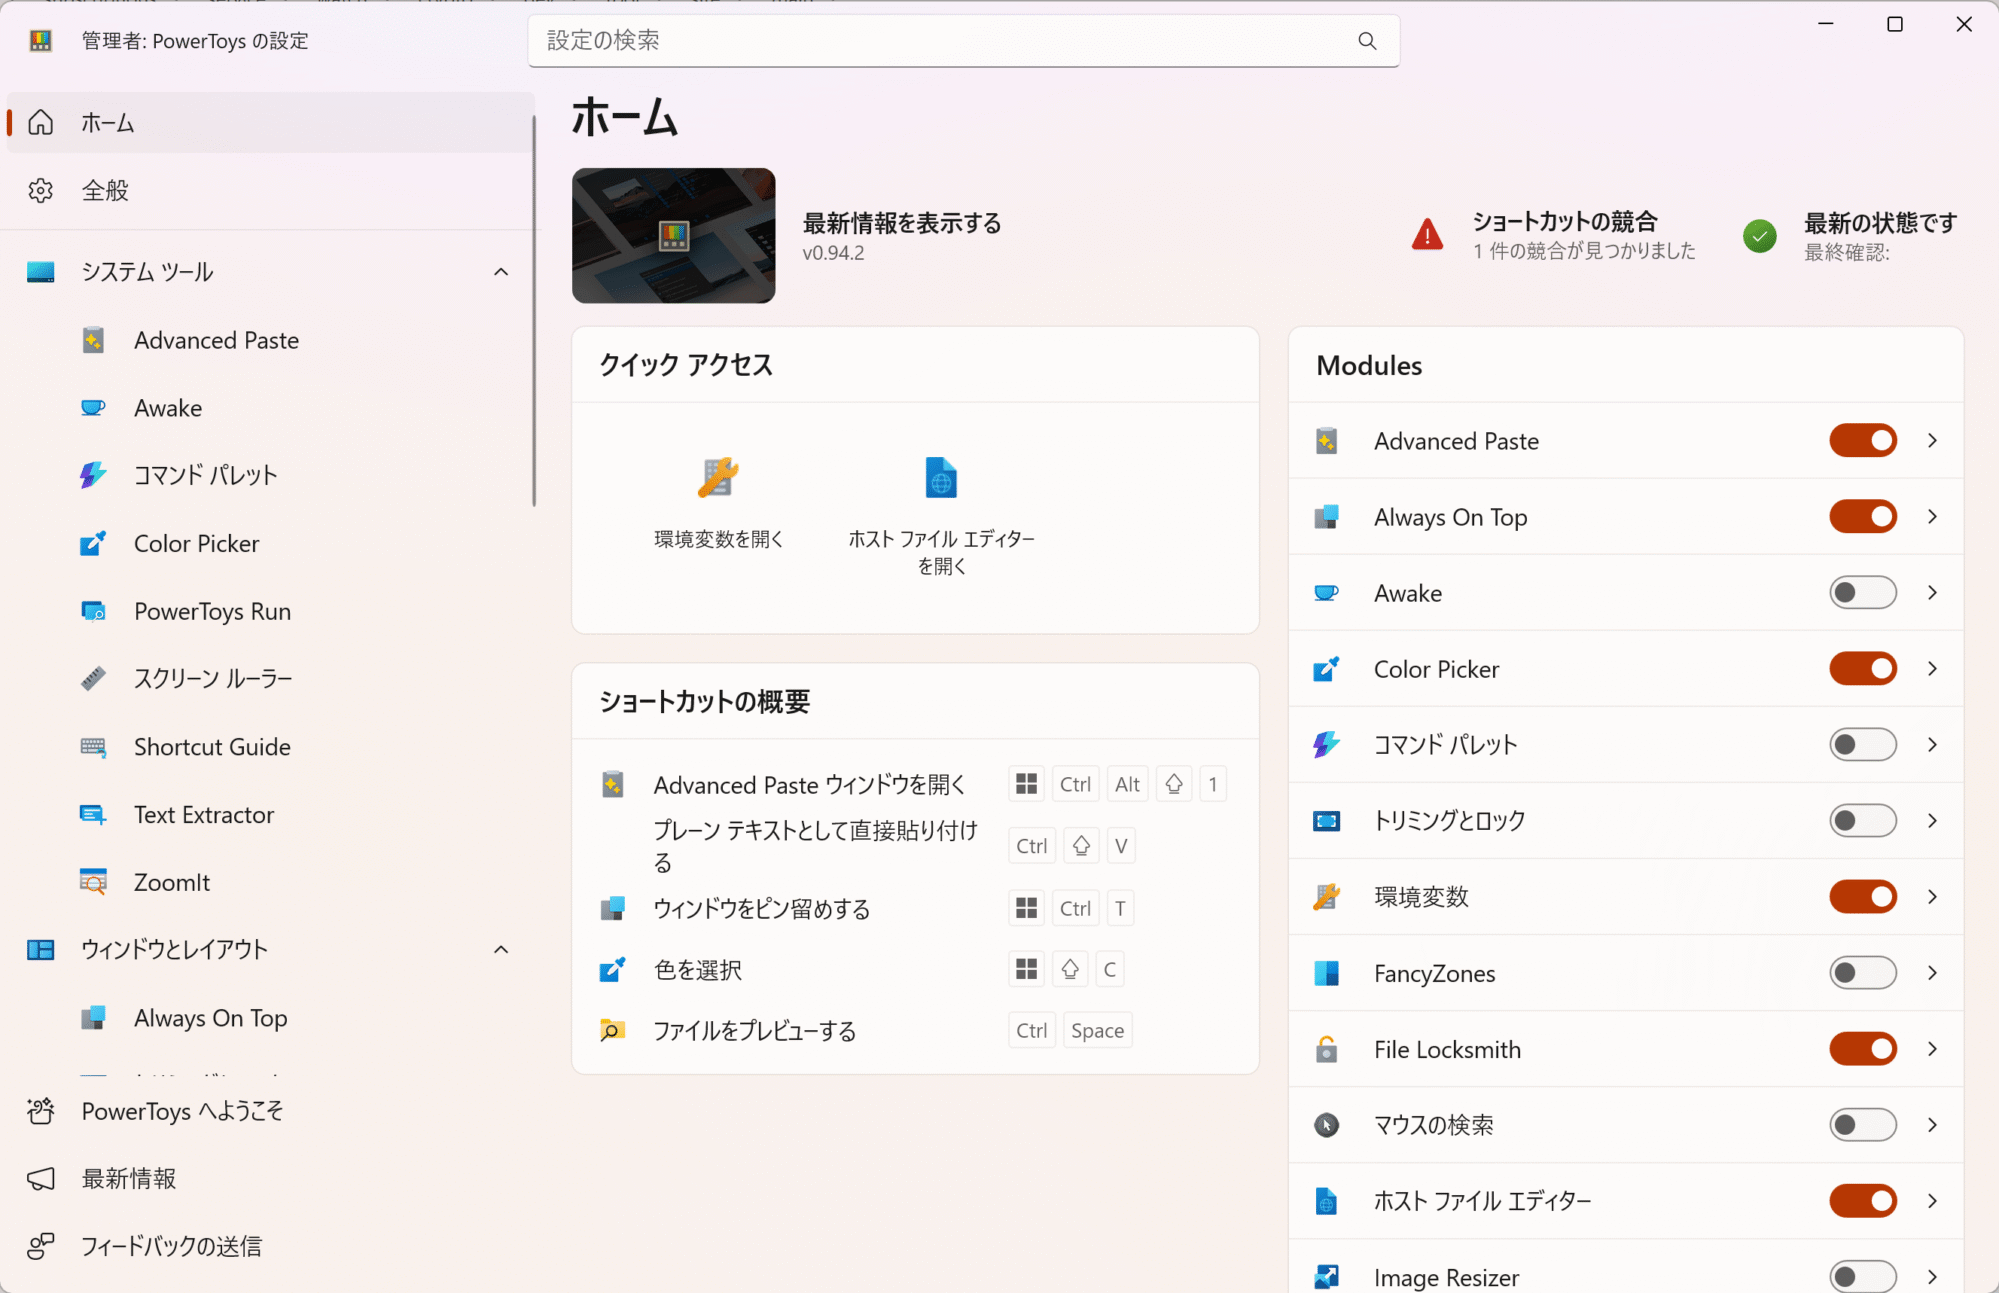Open the 全般 settings page
This screenshot has width=1999, height=1293.
pyautogui.click(x=104, y=190)
